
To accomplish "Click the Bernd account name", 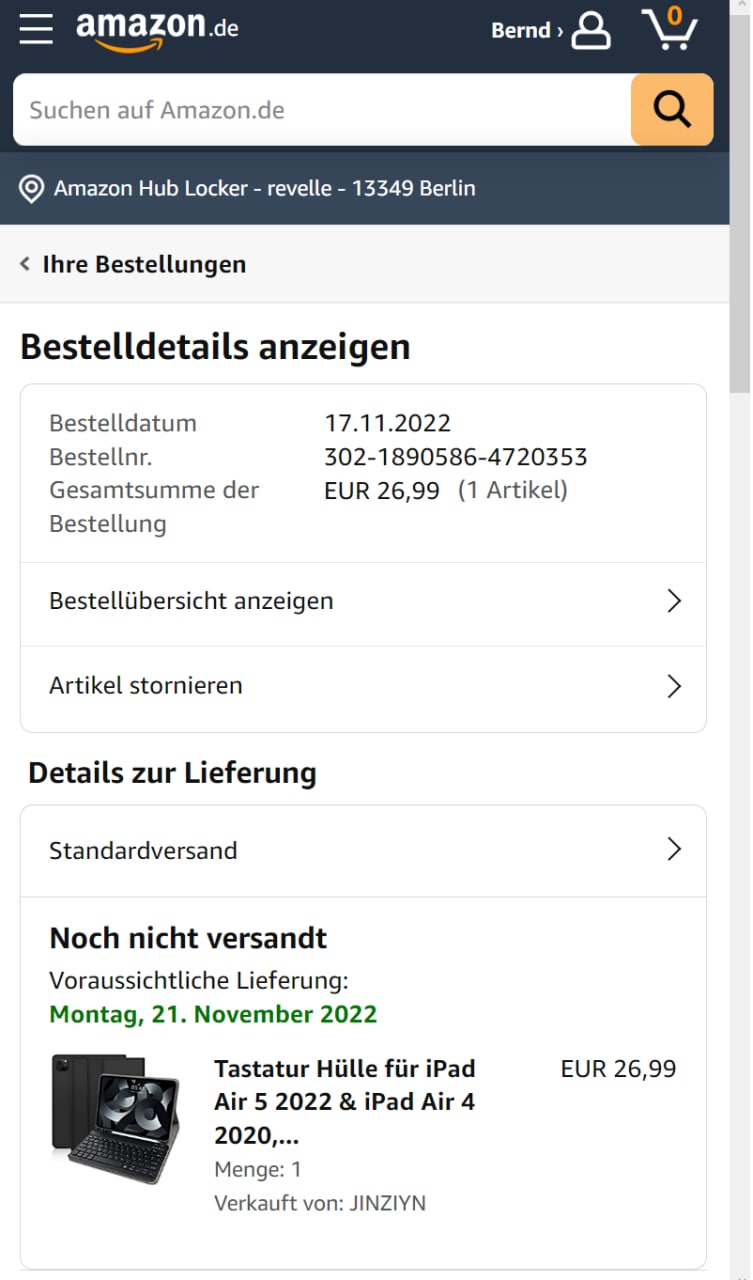I will pos(521,31).
